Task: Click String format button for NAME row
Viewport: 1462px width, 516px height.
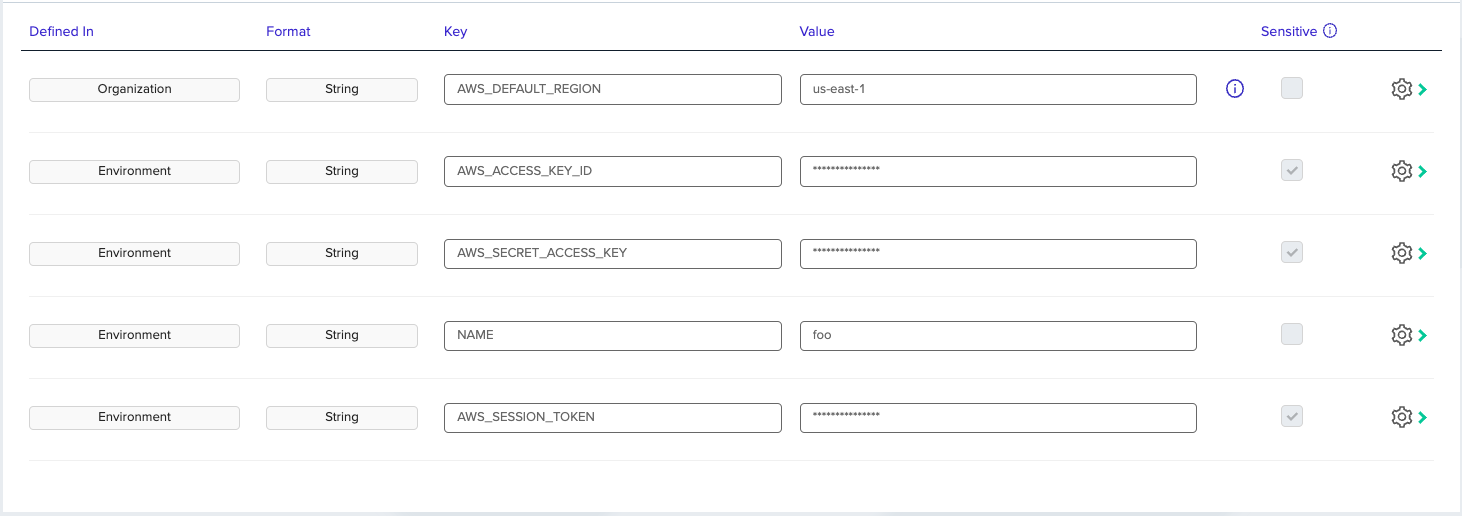Action: tap(341, 335)
